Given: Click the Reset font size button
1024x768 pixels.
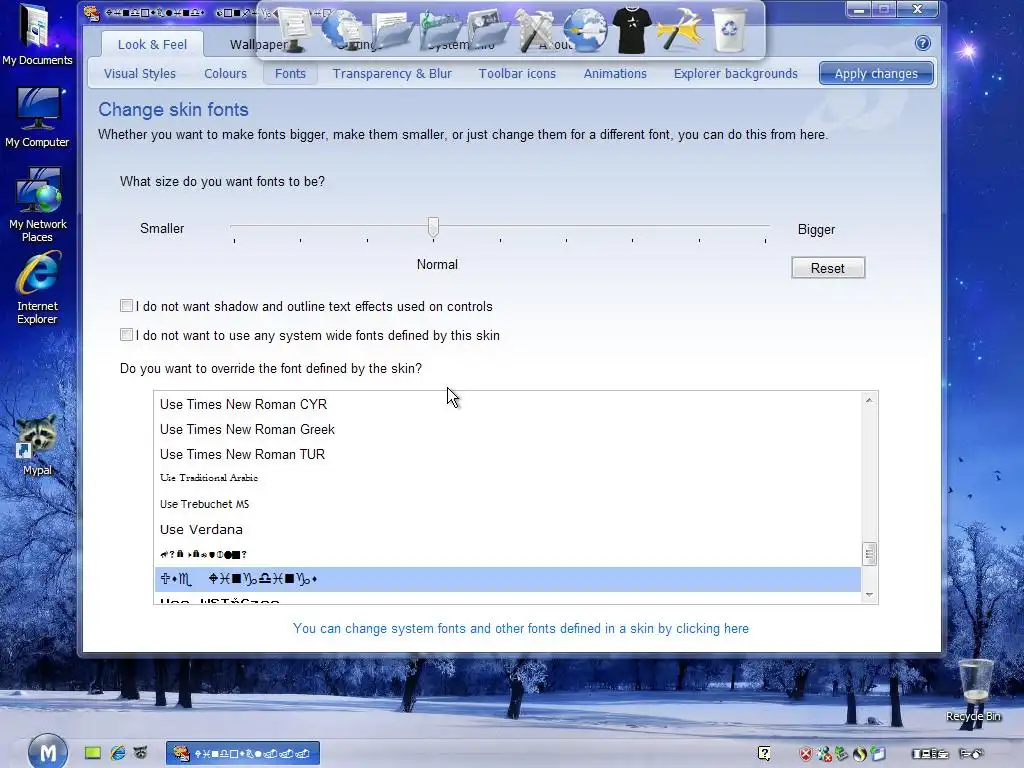Looking at the screenshot, I should click(x=827, y=268).
